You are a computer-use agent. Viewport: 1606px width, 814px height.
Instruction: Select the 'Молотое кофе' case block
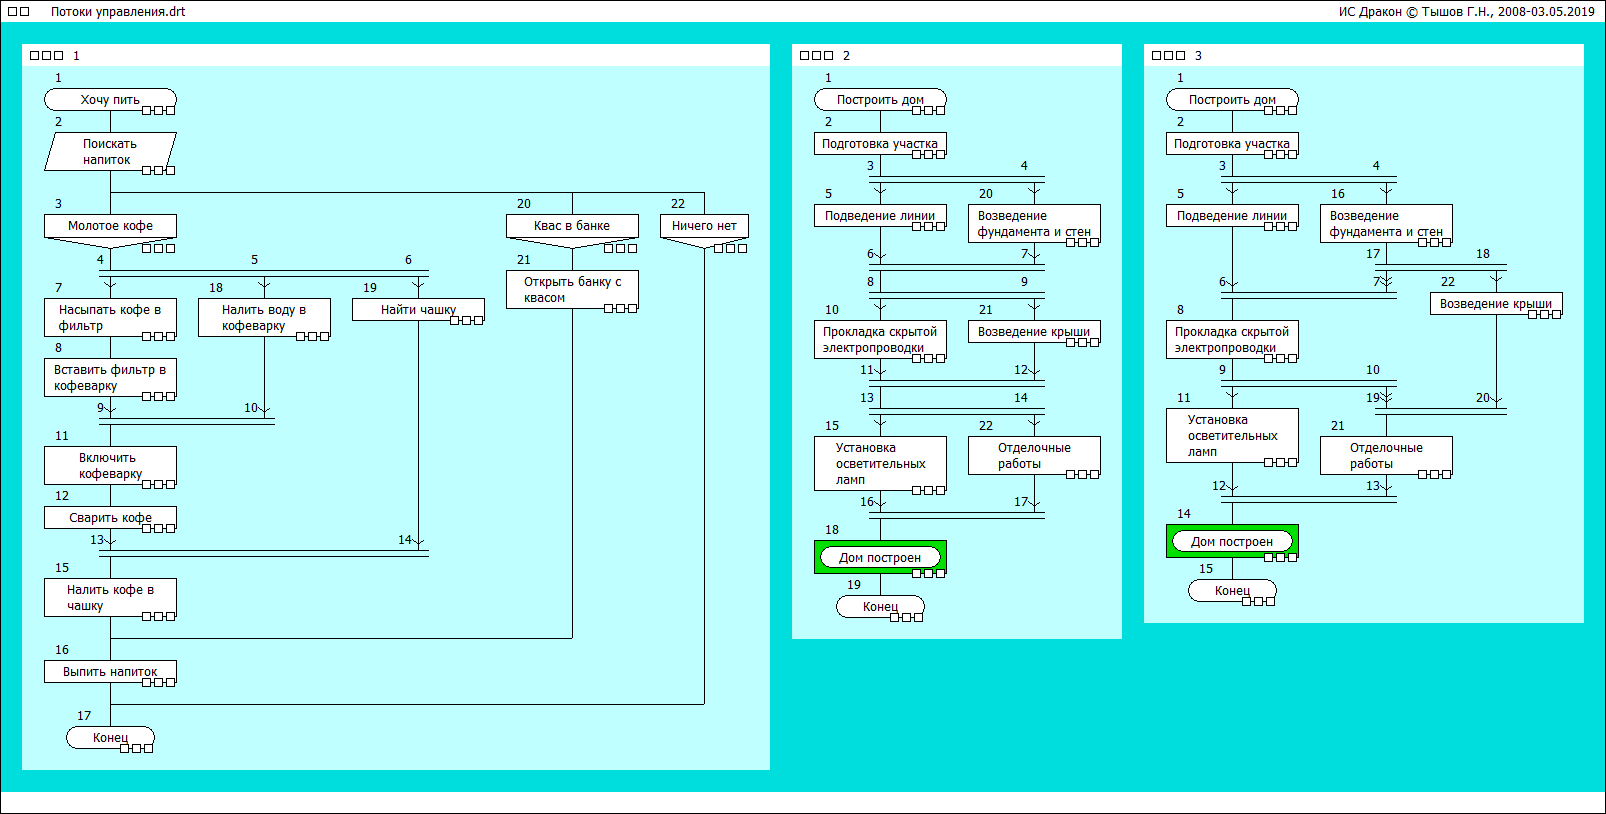pyautogui.click(x=110, y=226)
